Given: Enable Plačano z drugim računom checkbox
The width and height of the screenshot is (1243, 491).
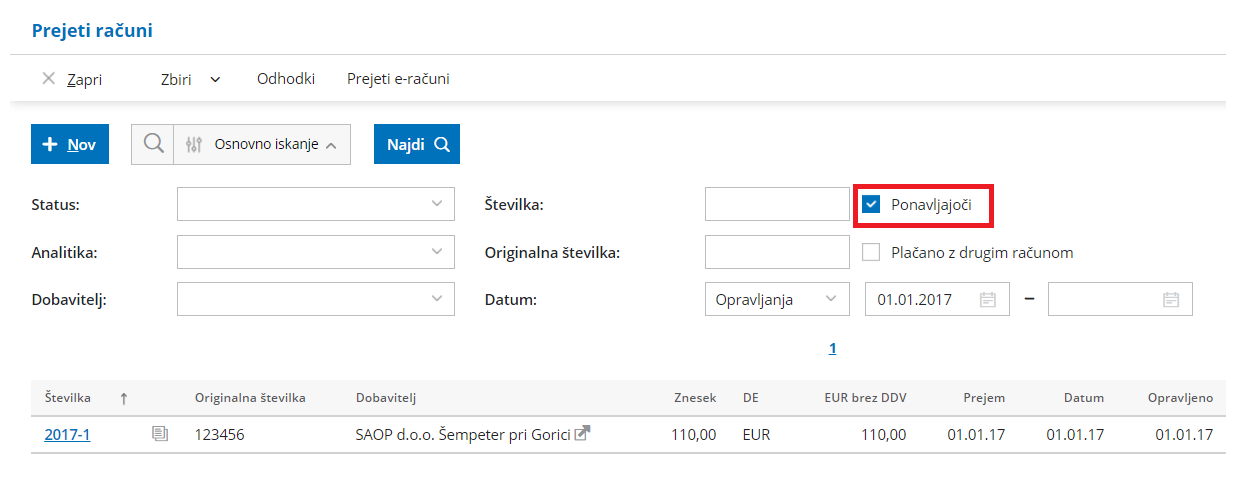Looking at the screenshot, I should coord(872,252).
